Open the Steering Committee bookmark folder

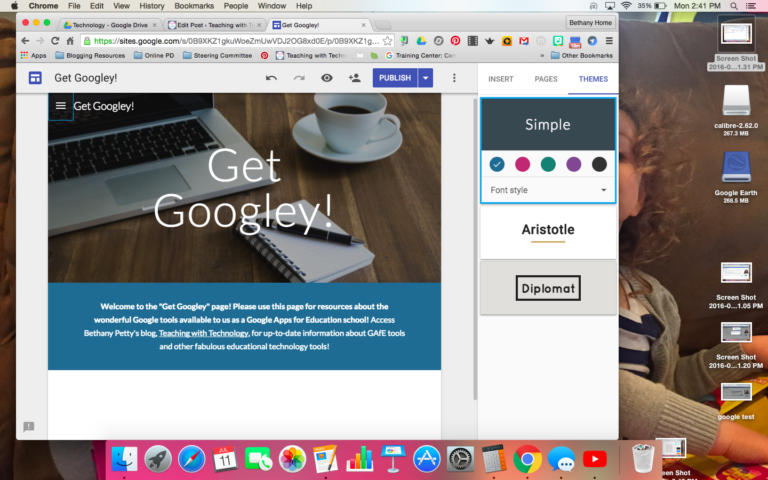click(217, 55)
